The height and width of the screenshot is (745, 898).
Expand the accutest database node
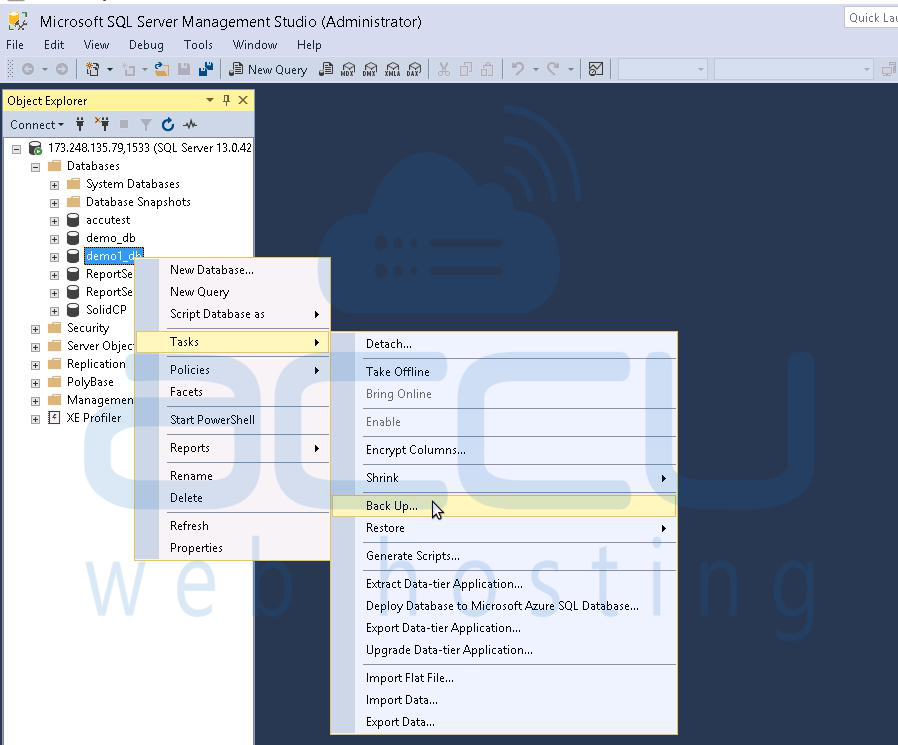pyautogui.click(x=54, y=221)
